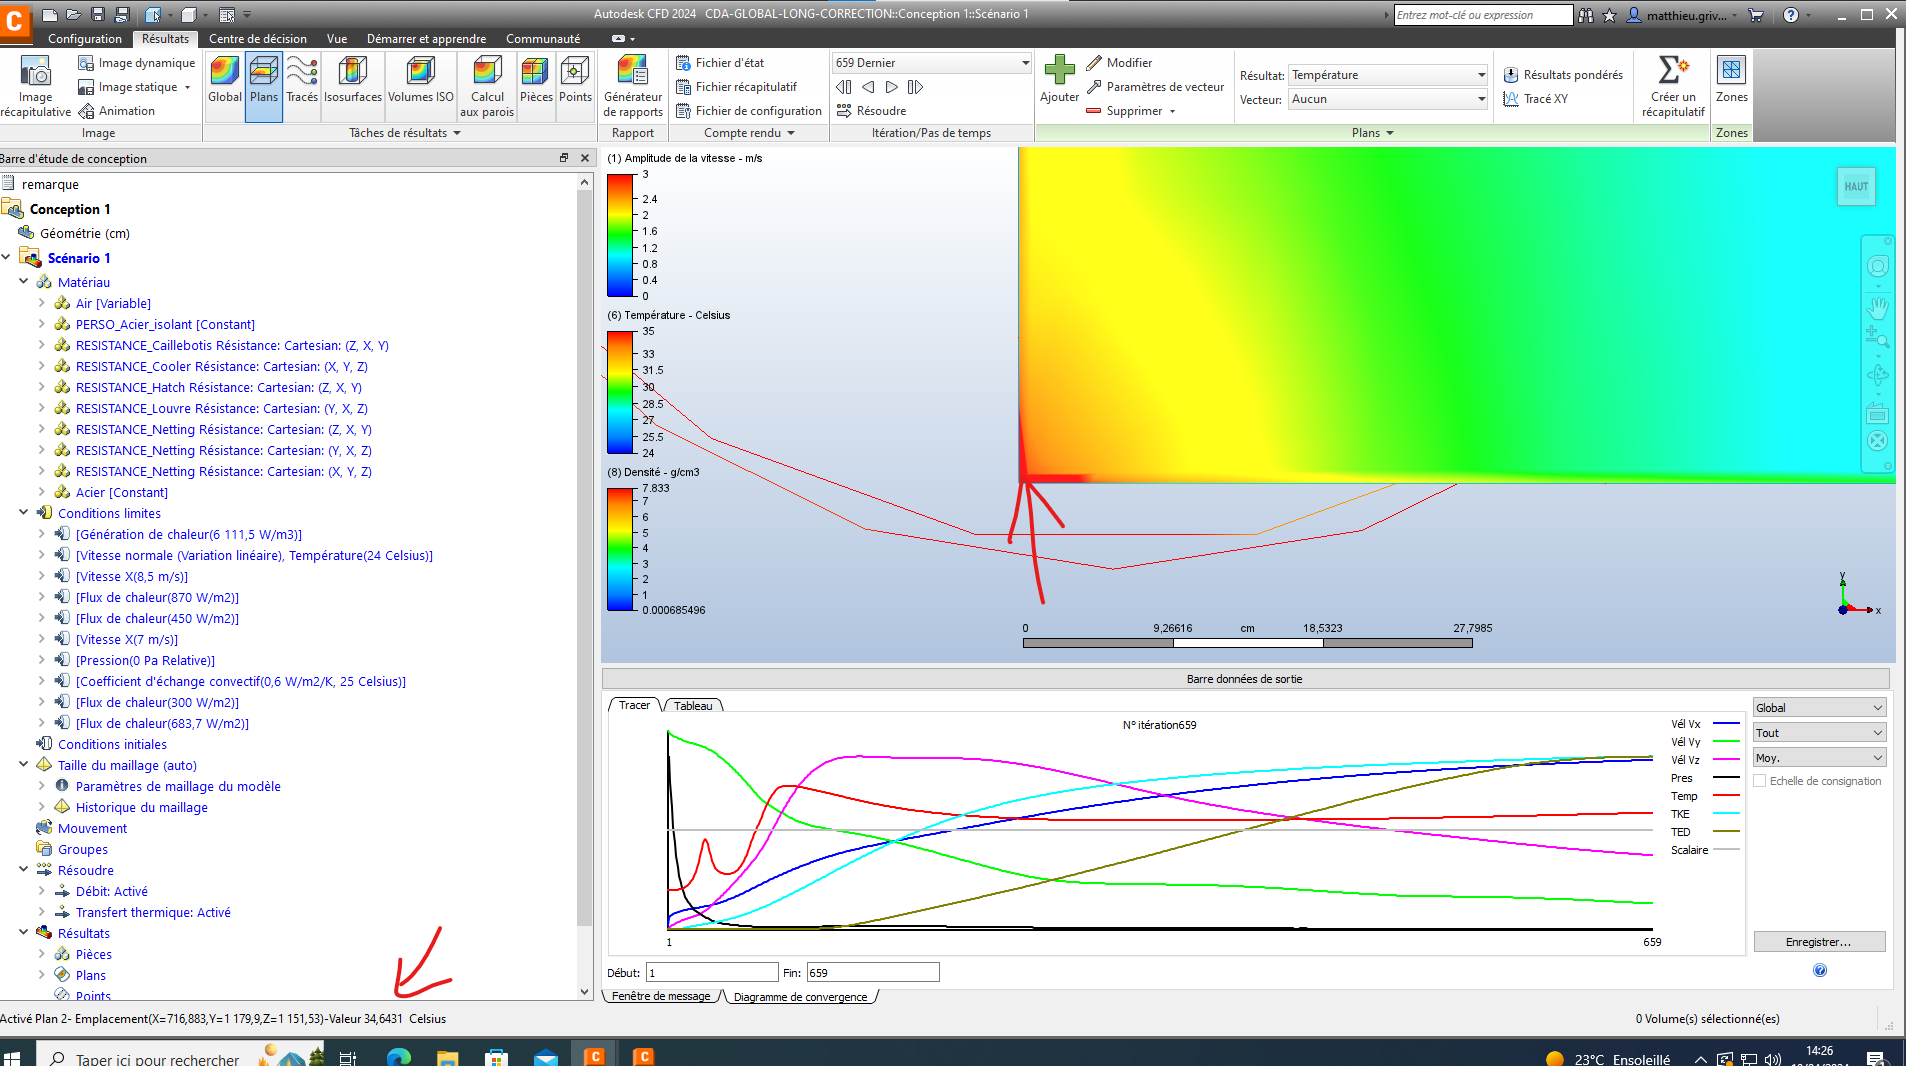Select the Isosurfaces tool
This screenshot has height=1066, width=1906.
click(353, 80)
